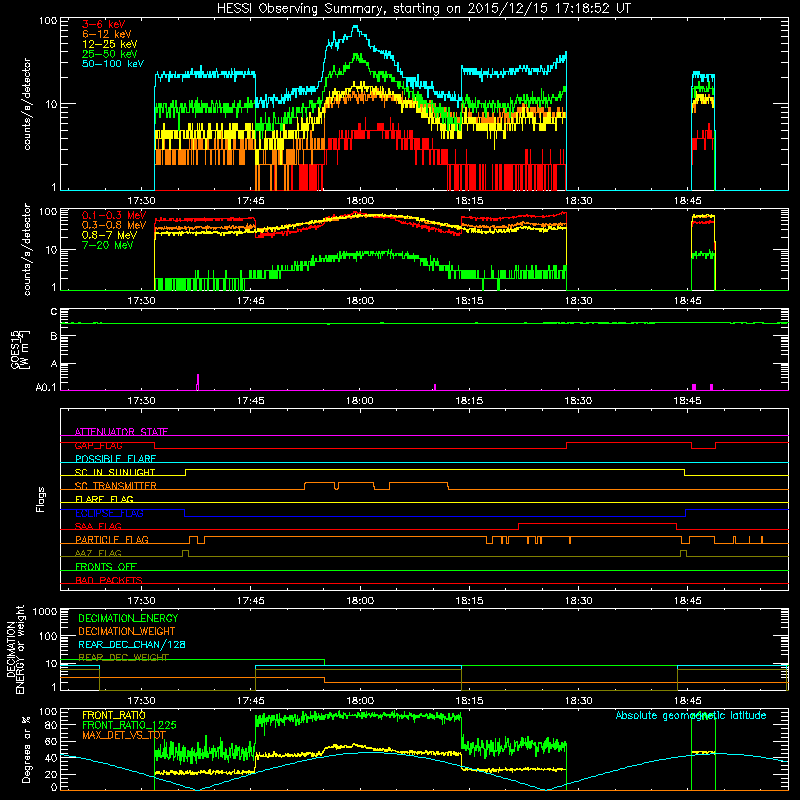This screenshot has height=800, width=800.
Task: Click the Degrees or % axis label
Action: 26,749
